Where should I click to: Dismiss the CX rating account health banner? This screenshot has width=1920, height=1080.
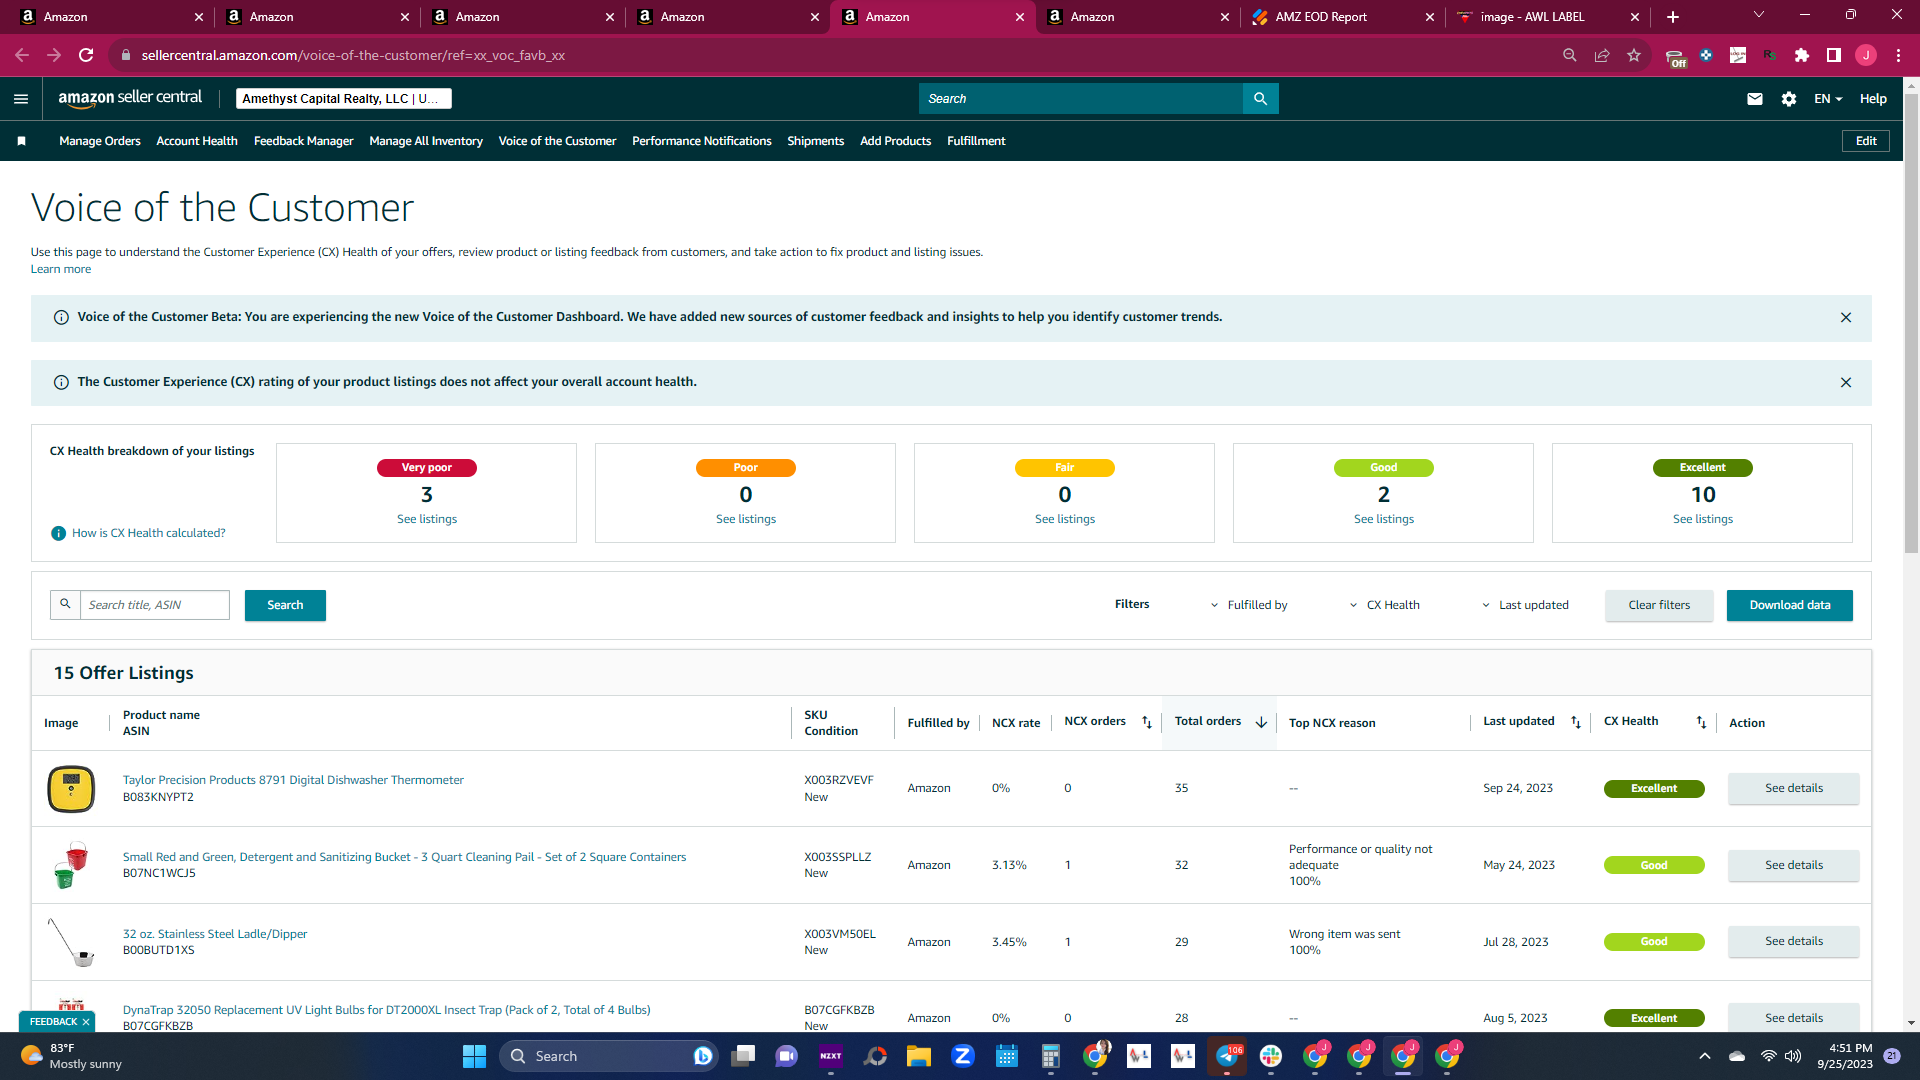[x=1846, y=383]
